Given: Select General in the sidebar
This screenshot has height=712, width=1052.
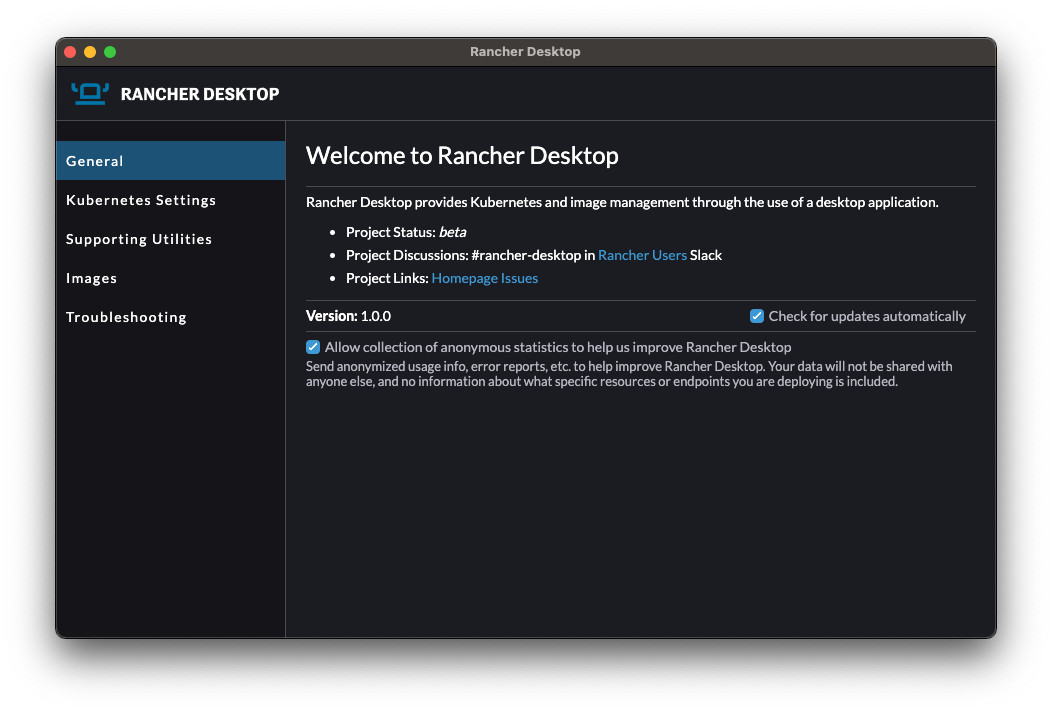Looking at the screenshot, I should click(95, 161).
